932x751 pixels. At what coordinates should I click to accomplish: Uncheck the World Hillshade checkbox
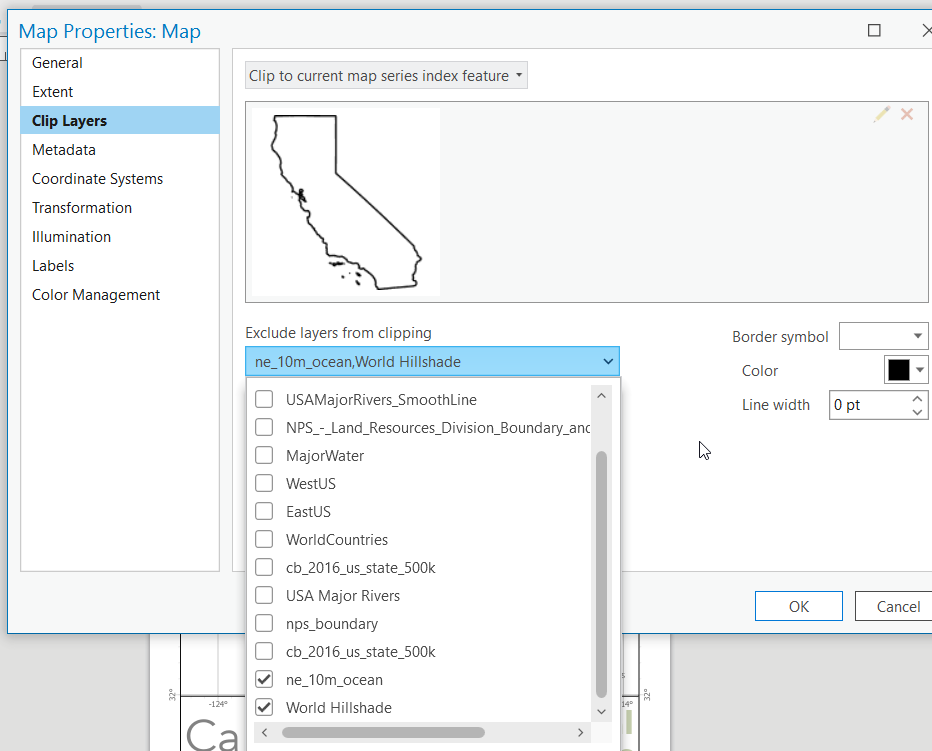(264, 708)
